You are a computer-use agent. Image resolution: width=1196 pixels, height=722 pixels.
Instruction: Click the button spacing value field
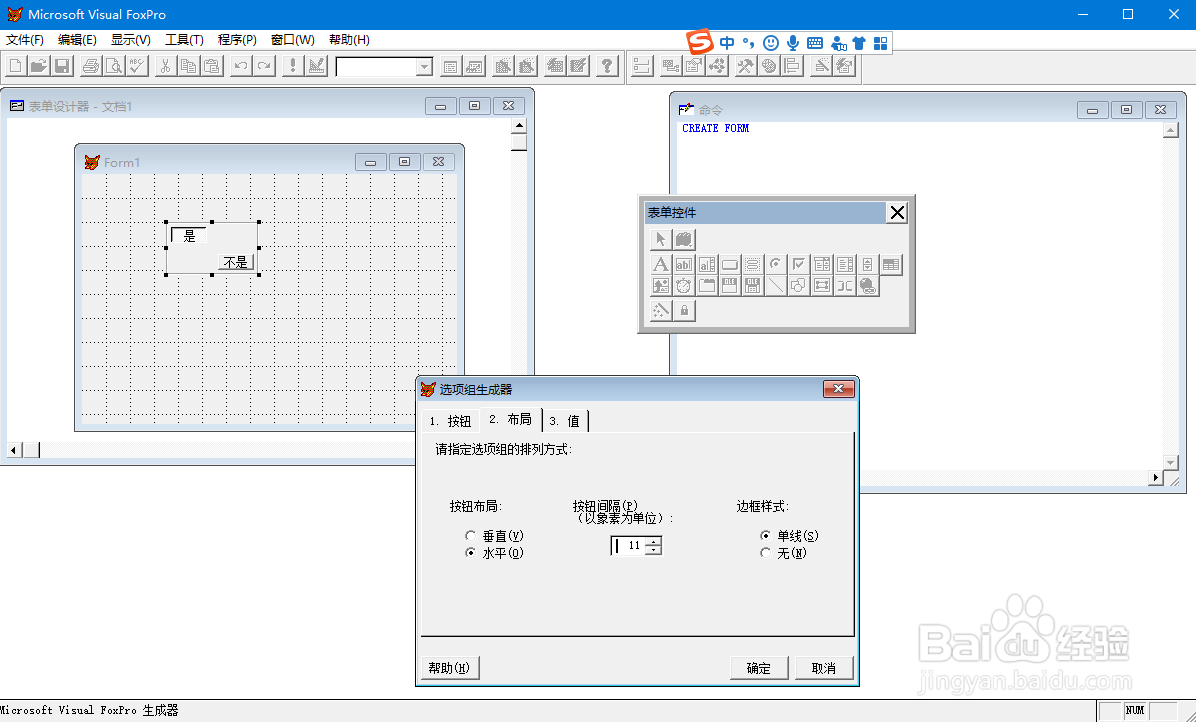pos(629,545)
